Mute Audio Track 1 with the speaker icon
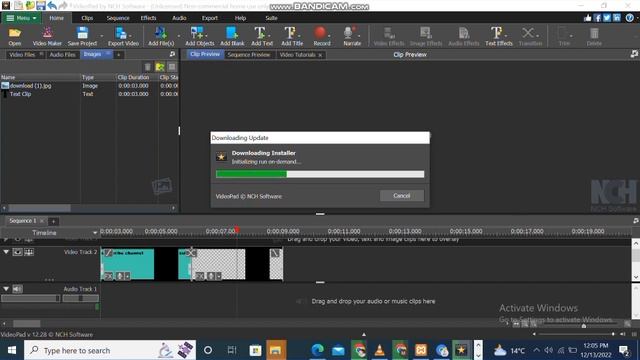Screen dimensions: 640x360 point(17,289)
